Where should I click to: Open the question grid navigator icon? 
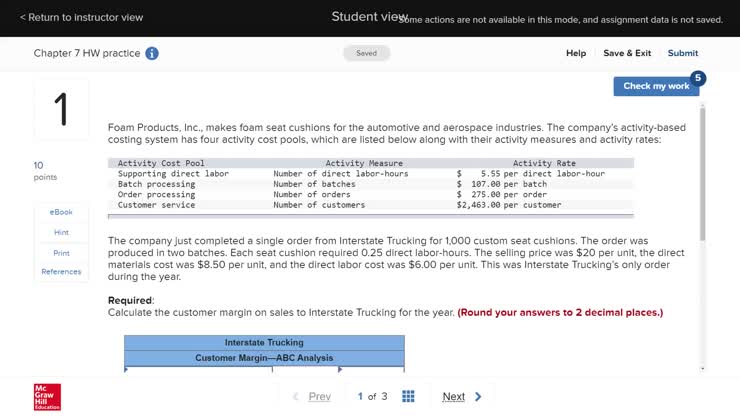[408, 396]
